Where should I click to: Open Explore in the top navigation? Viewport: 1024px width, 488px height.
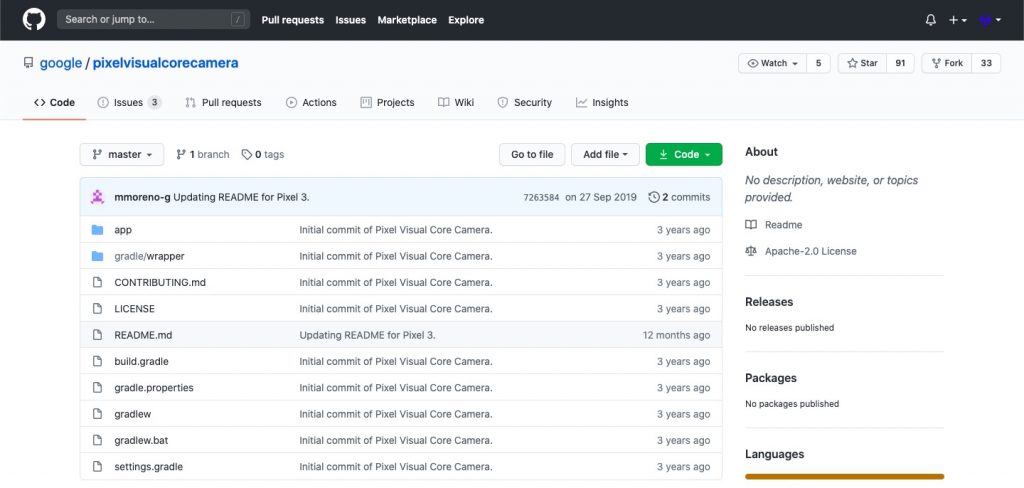pos(466,20)
